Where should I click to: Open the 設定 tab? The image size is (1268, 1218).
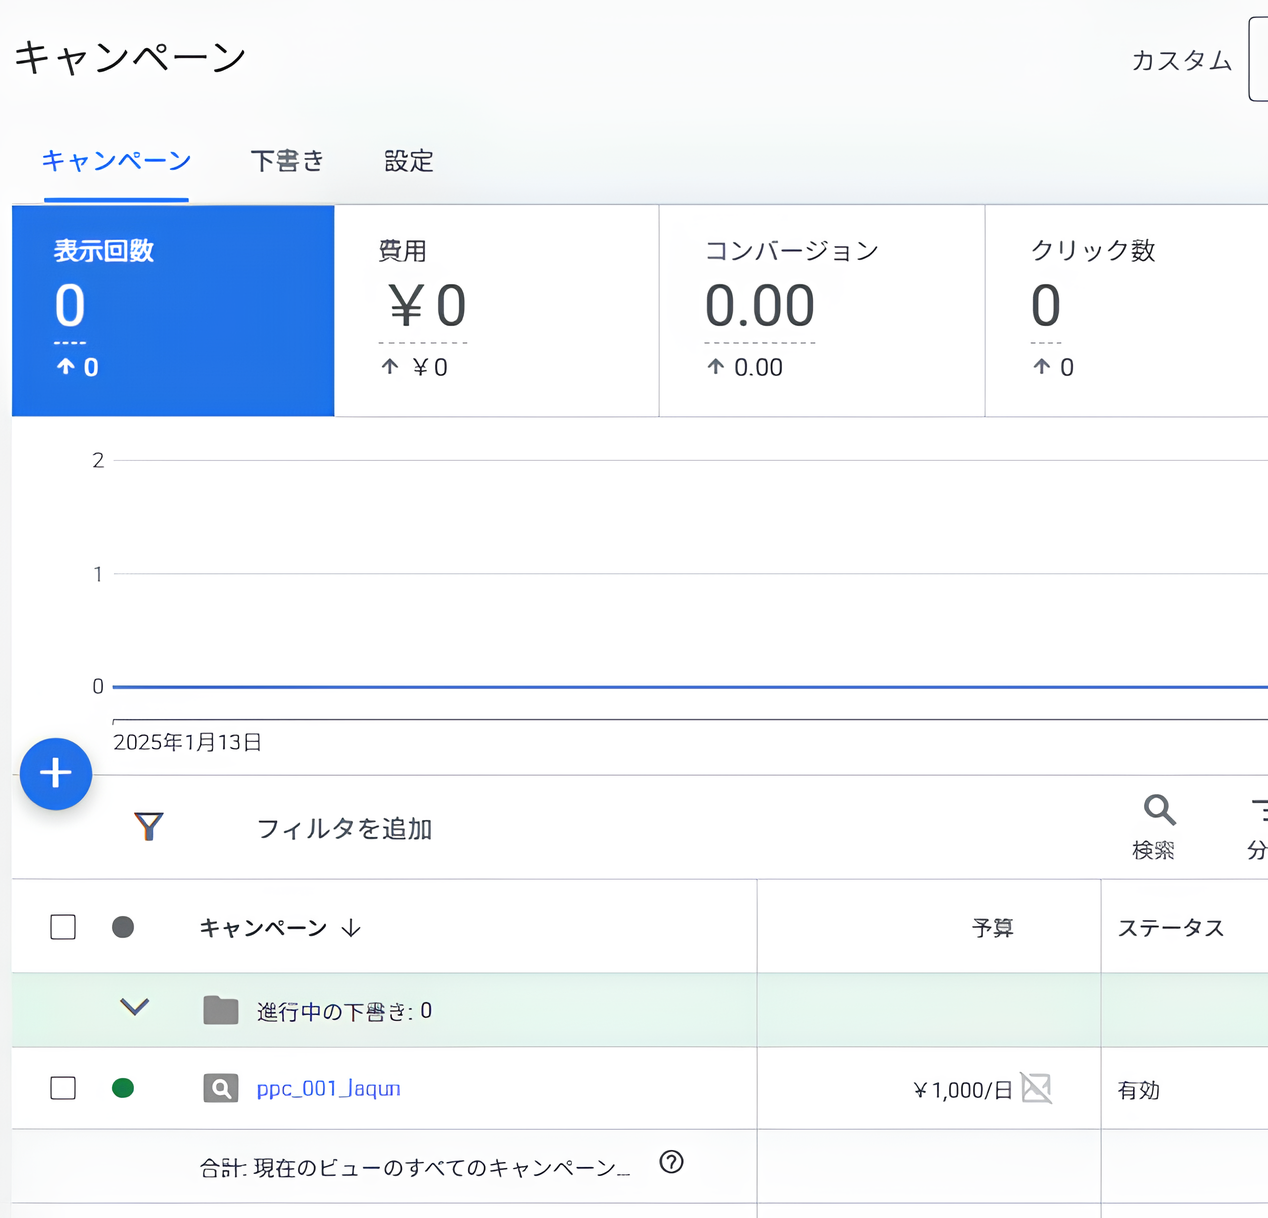[407, 162]
